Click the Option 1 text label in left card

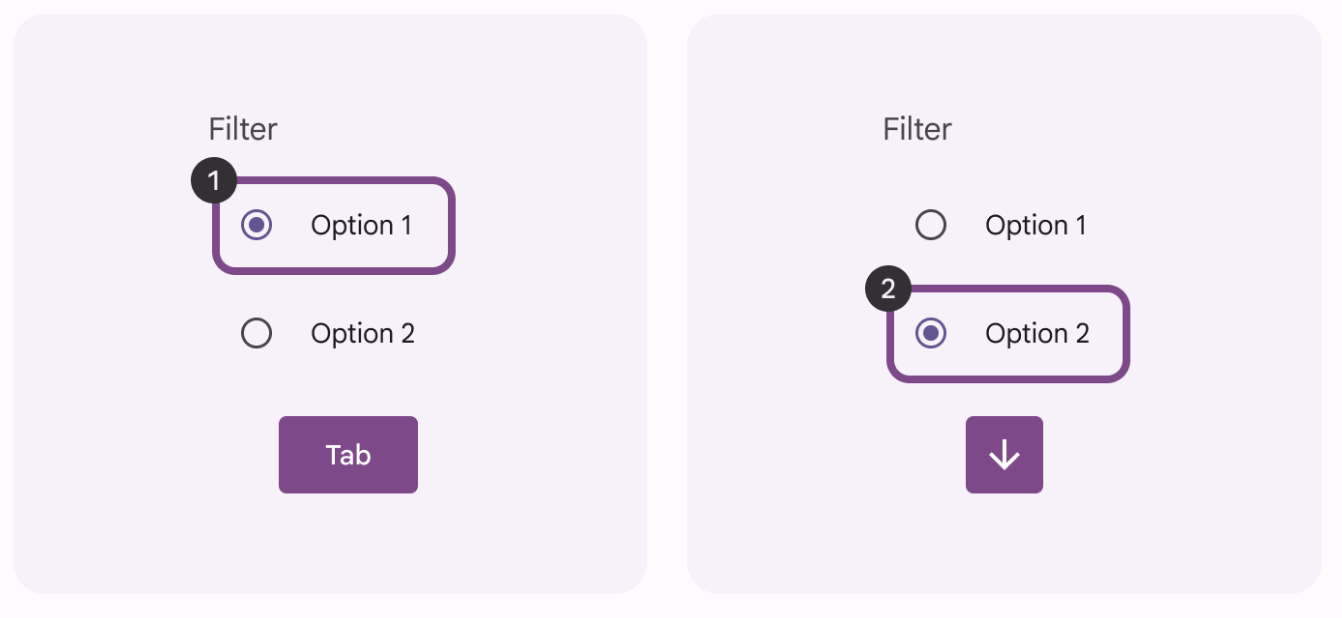tap(361, 225)
